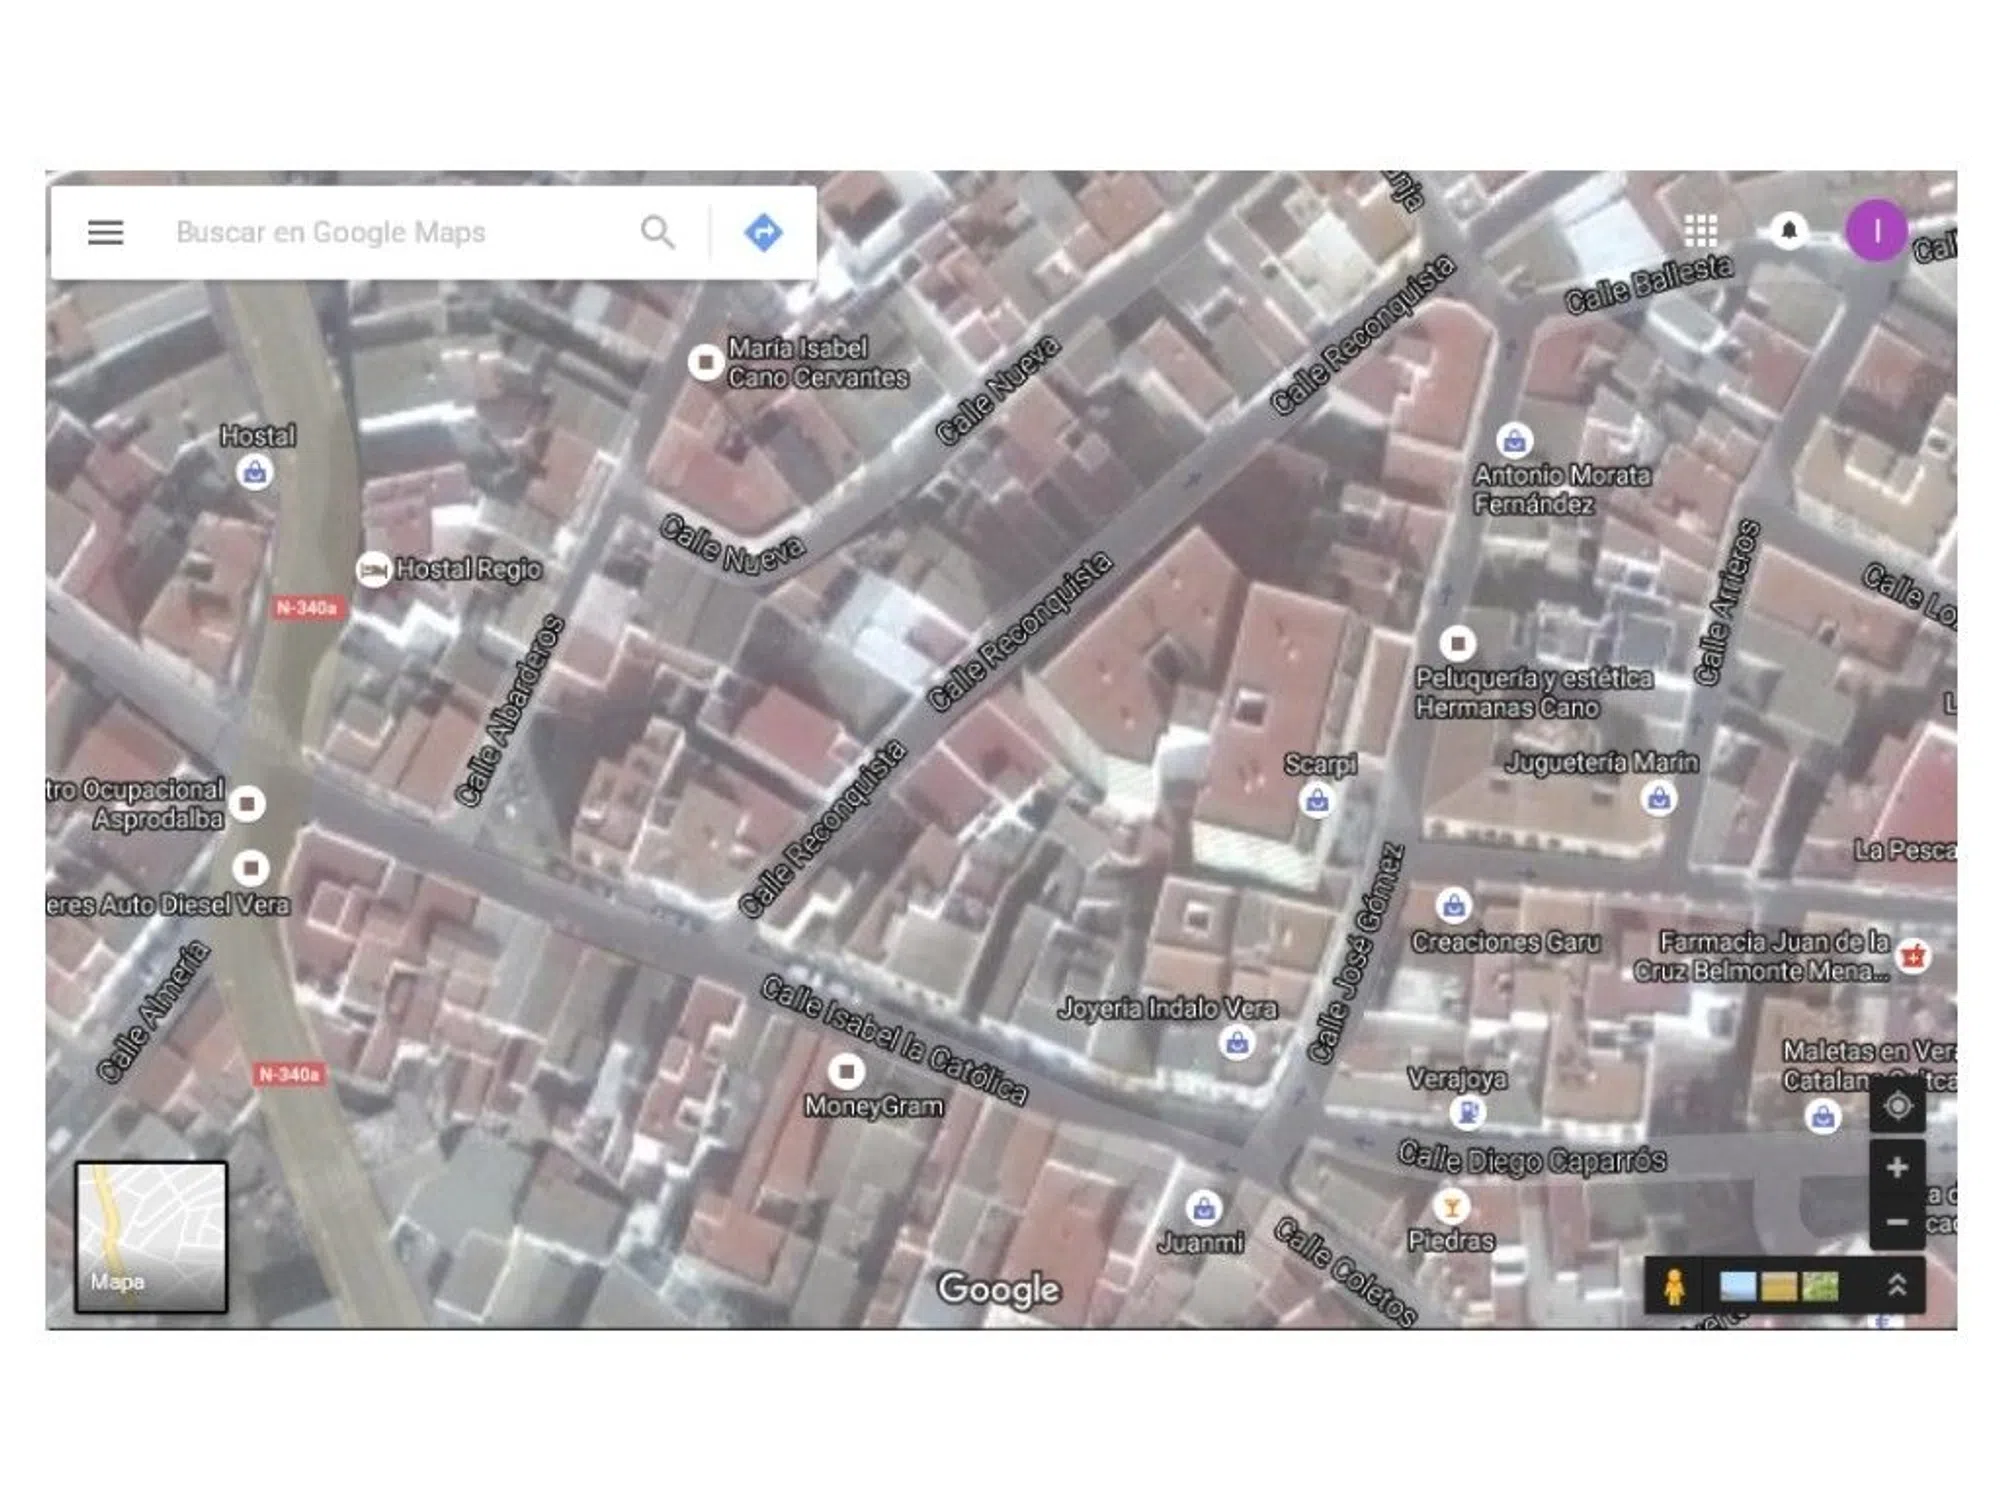Select the Hostal Regio hotel marker

coord(373,570)
